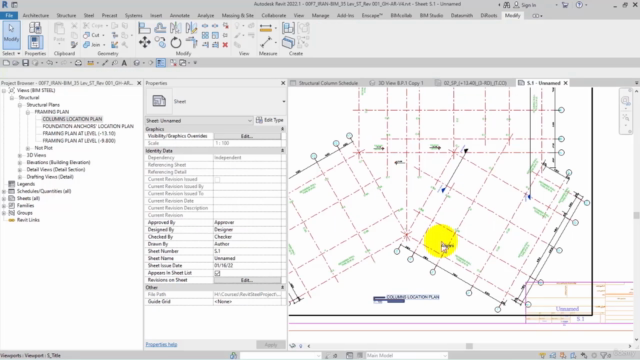
Task: Click the Edit Type button
Action: coord(269,120)
